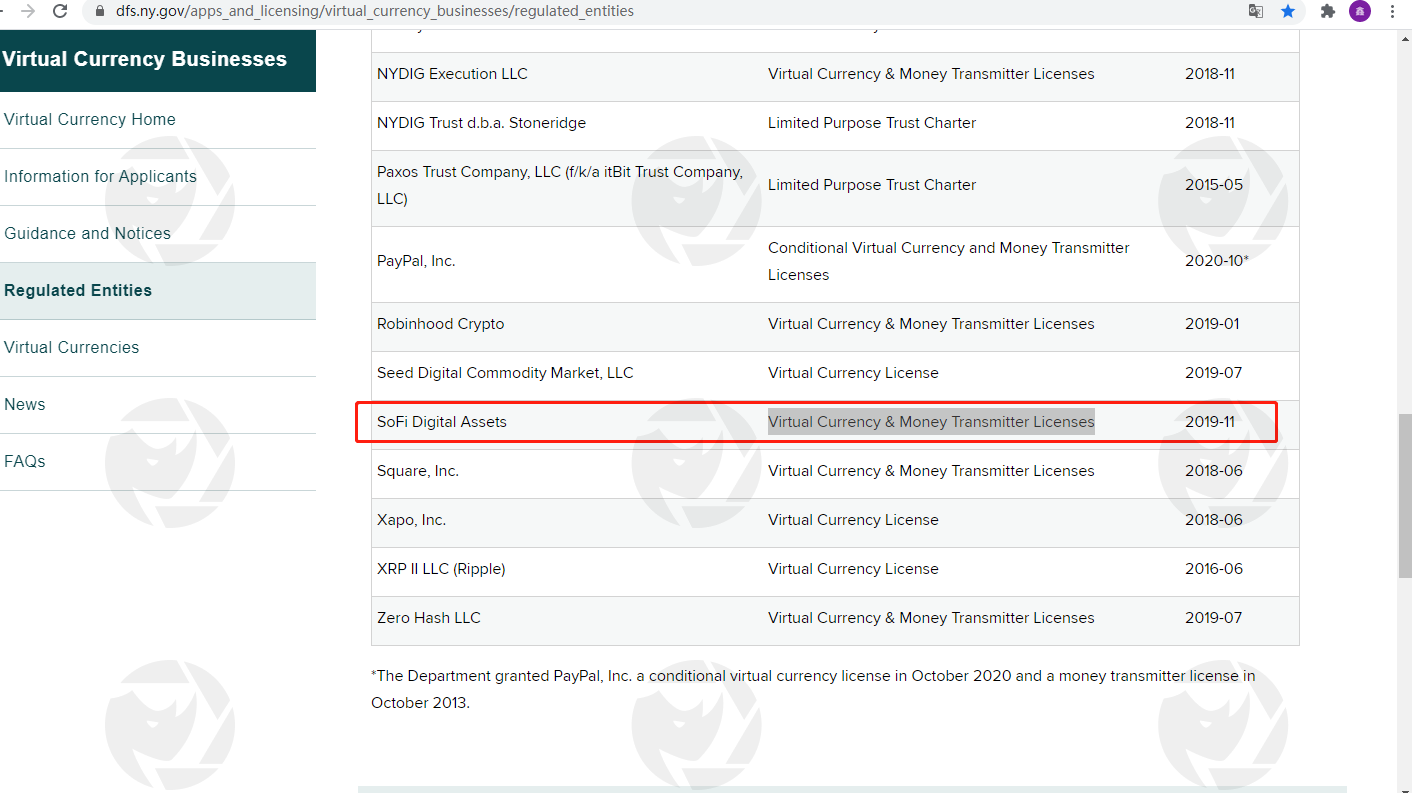Toggle the bookmark star for this page
This screenshot has width=1412, height=793.
1288,12
